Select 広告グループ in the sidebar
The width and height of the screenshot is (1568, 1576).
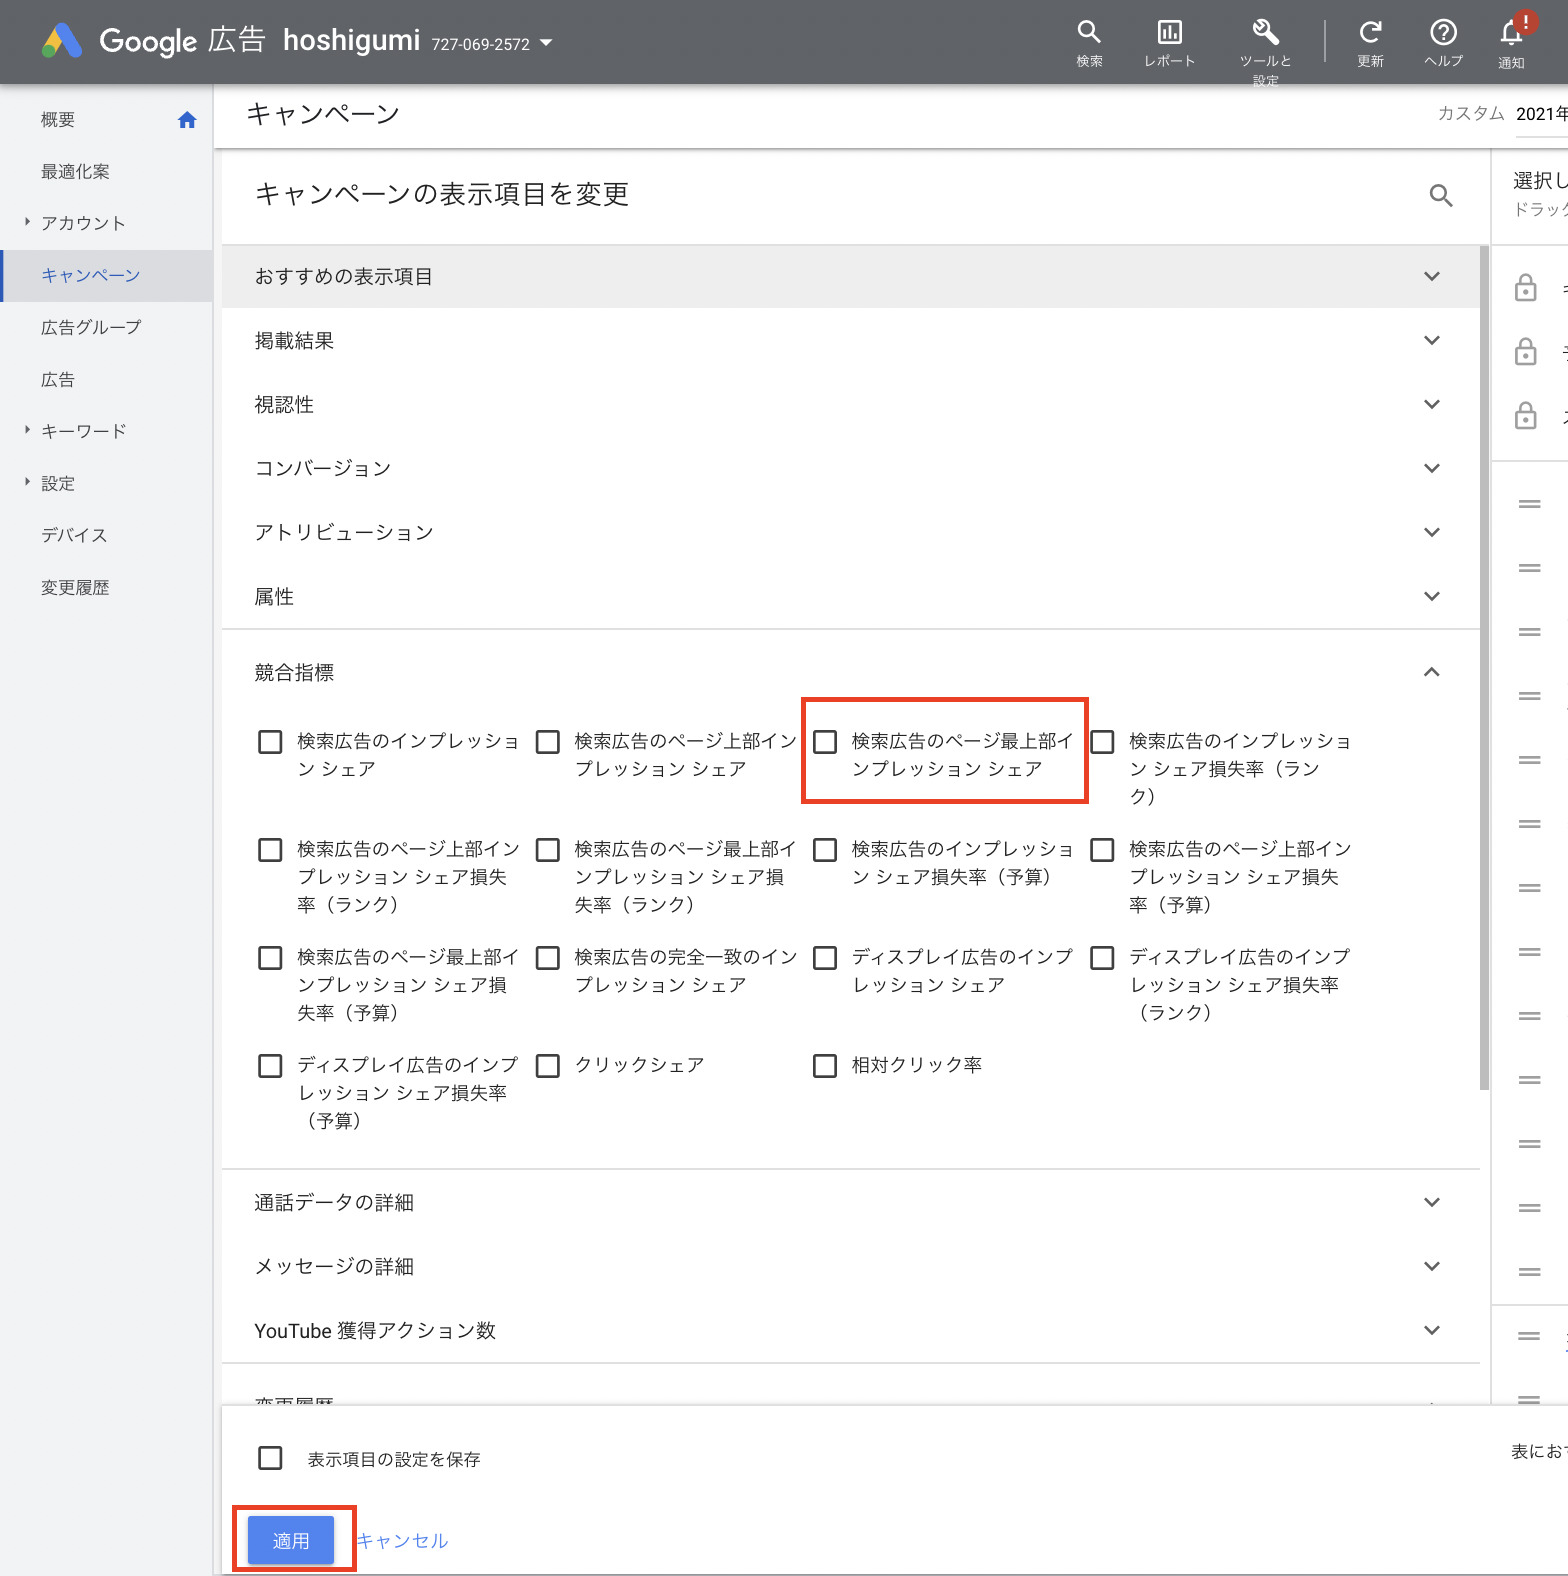pos(91,327)
